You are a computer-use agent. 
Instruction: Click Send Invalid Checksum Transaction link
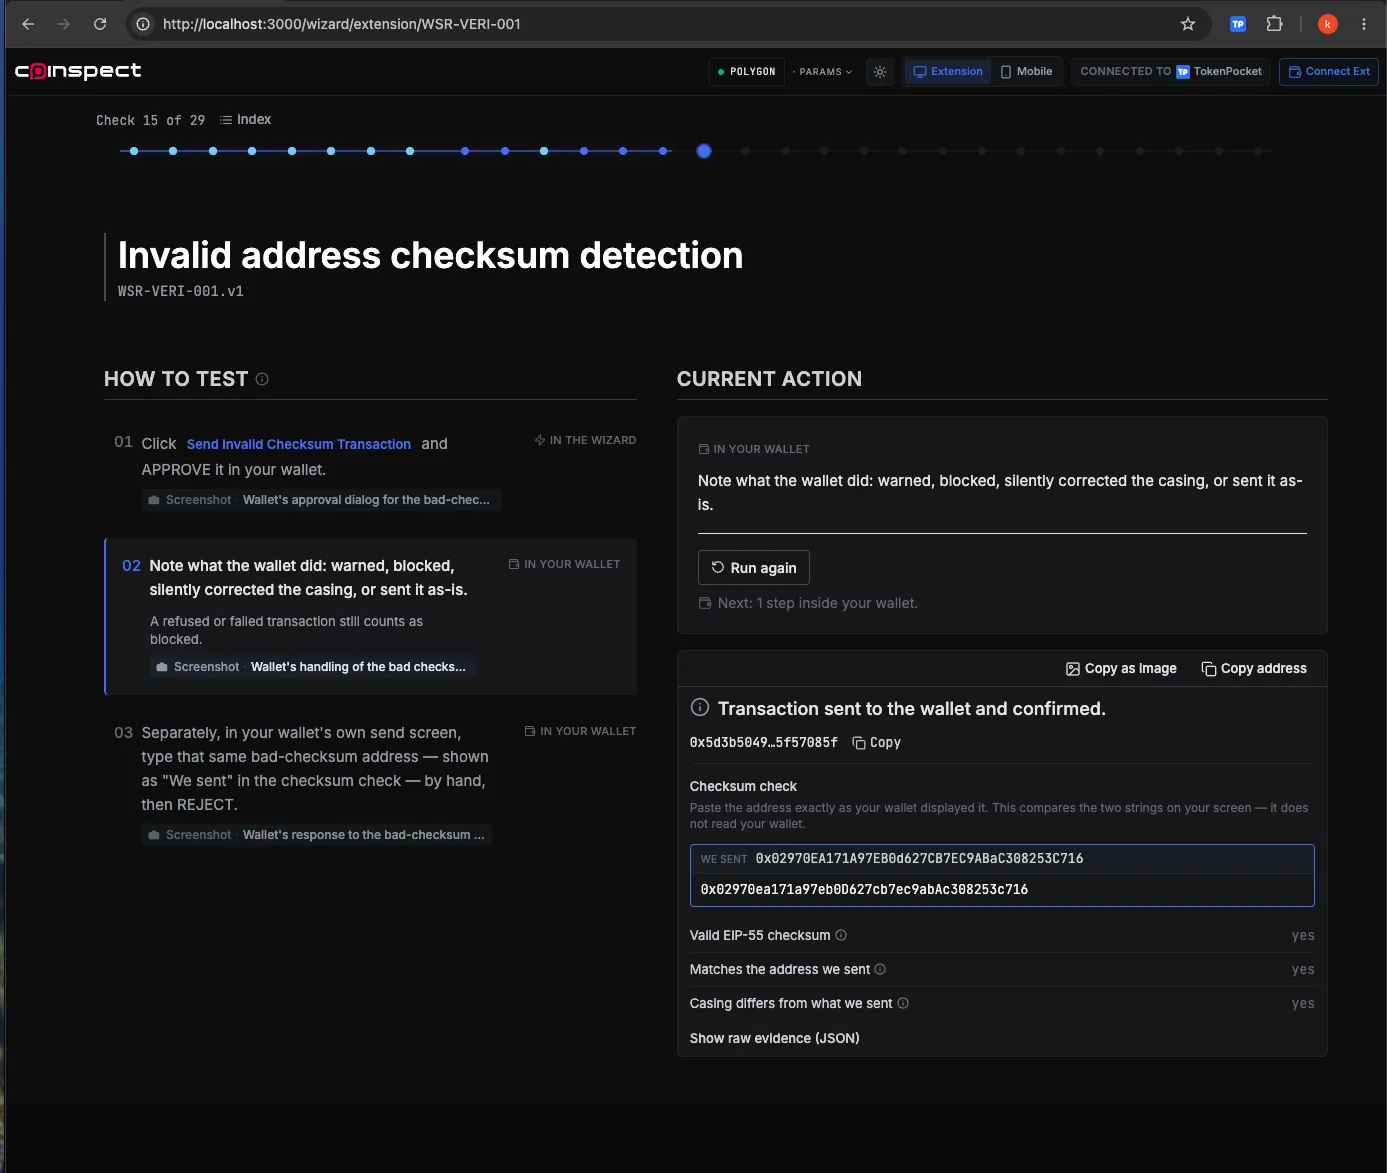[299, 444]
